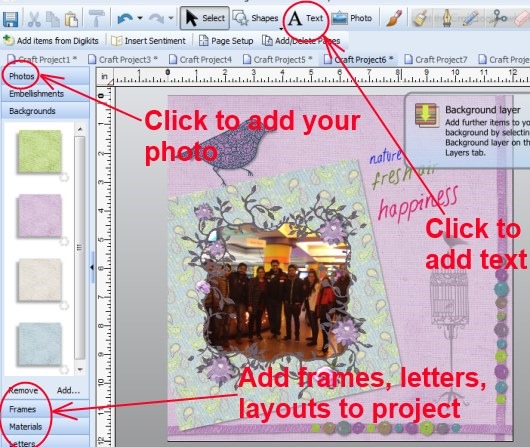Select the Format Painter roller icon
530x447 pixels.
96,18
